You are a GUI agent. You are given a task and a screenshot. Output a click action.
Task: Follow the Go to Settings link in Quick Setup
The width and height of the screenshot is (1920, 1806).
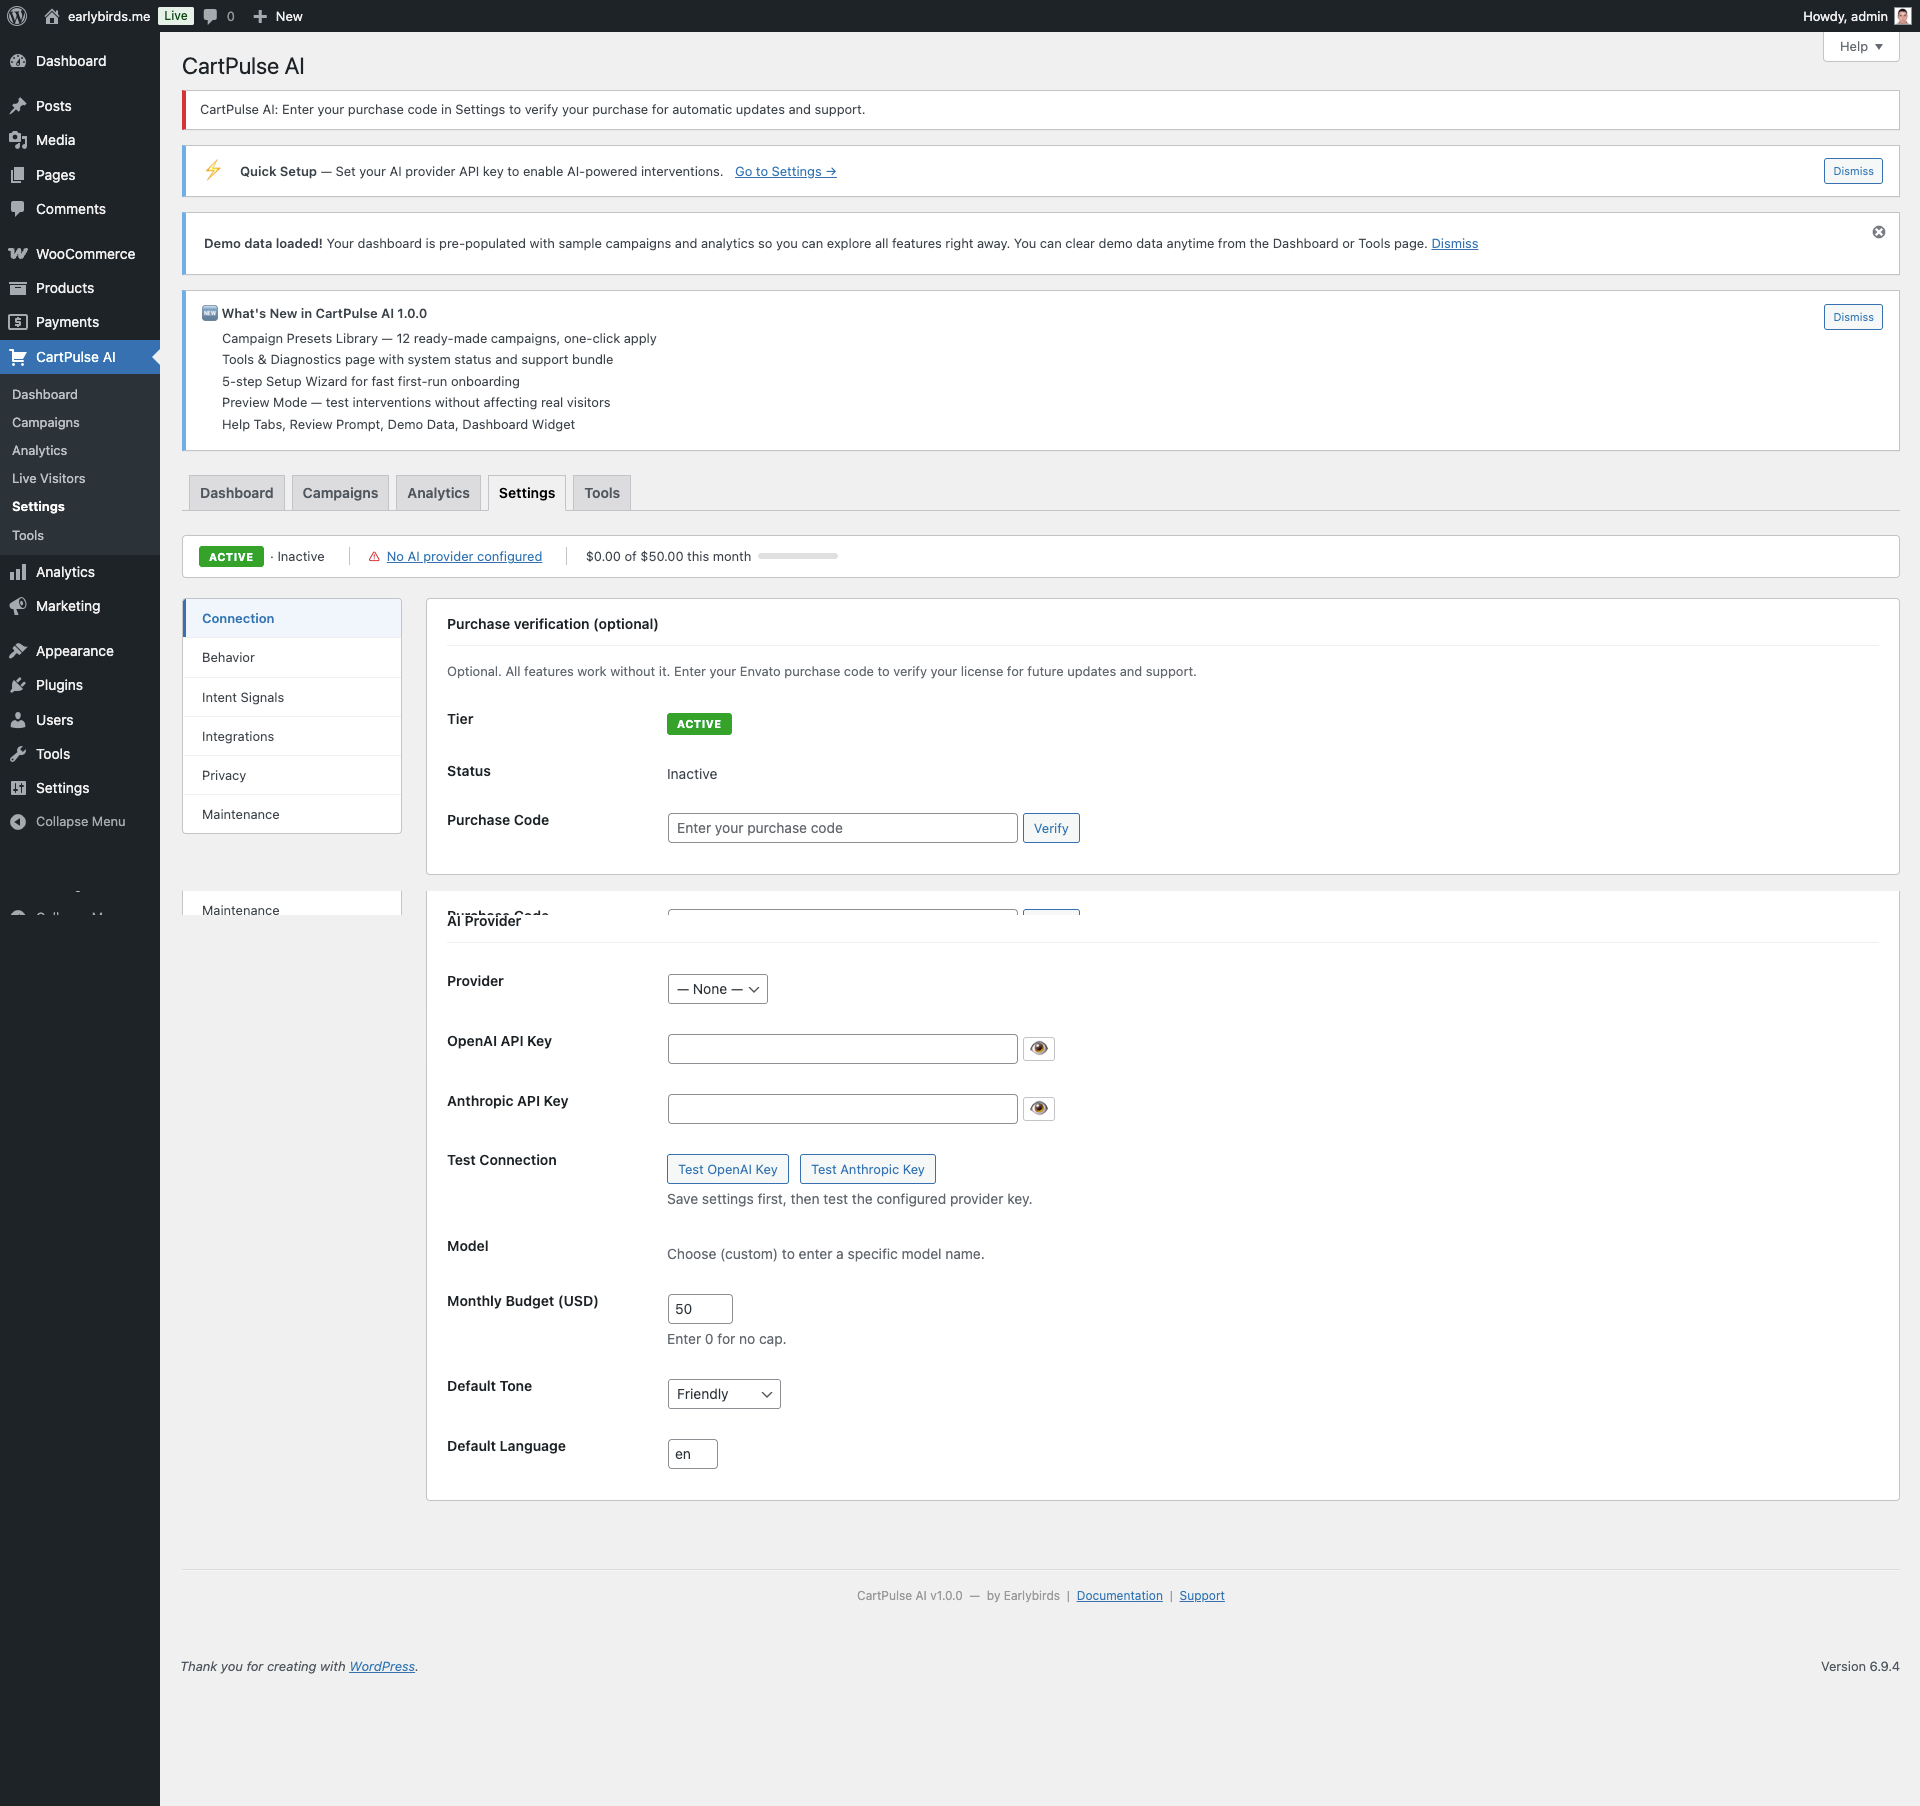pyautogui.click(x=784, y=171)
